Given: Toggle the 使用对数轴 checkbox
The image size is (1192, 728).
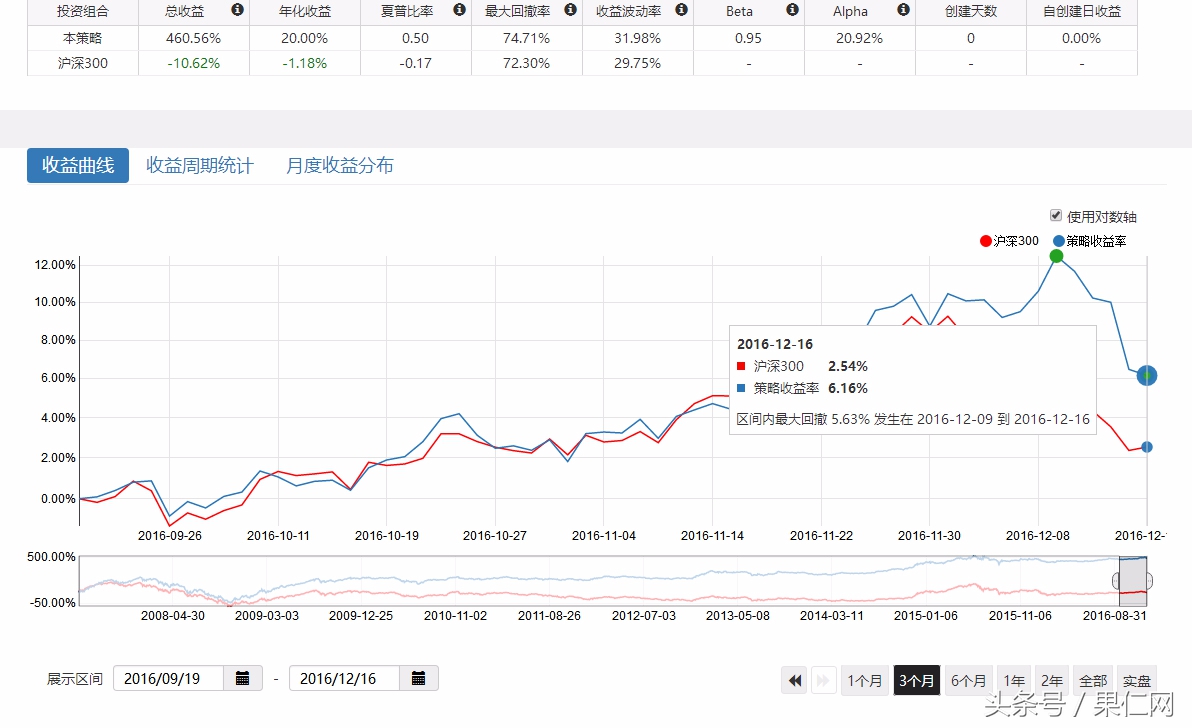Looking at the screenshot, I should point(1055,215).
